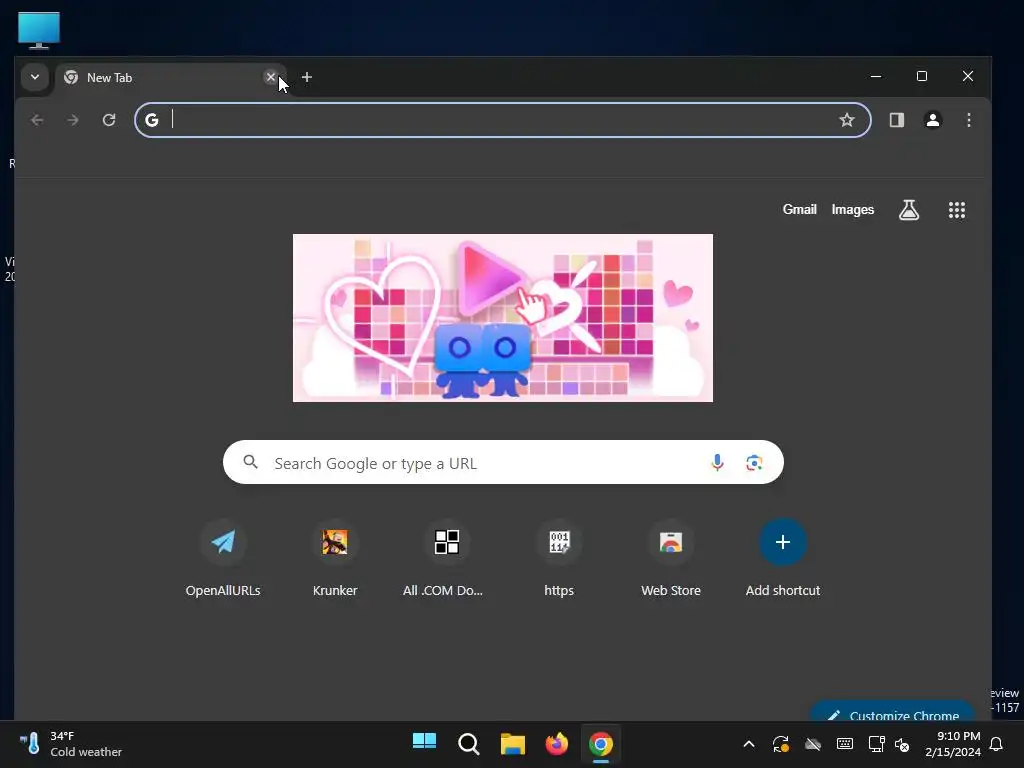Open the Gmail link
This screenshot has height=768, width=1024.
click(x=799, y=210)
